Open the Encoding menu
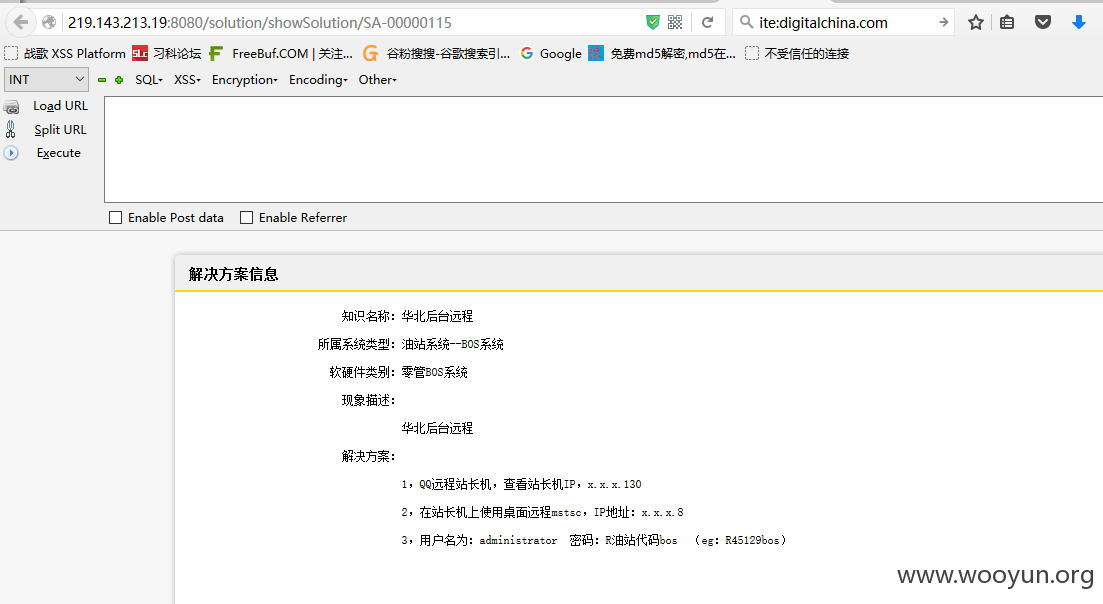 pyautogui.click(x=318, y=80)
